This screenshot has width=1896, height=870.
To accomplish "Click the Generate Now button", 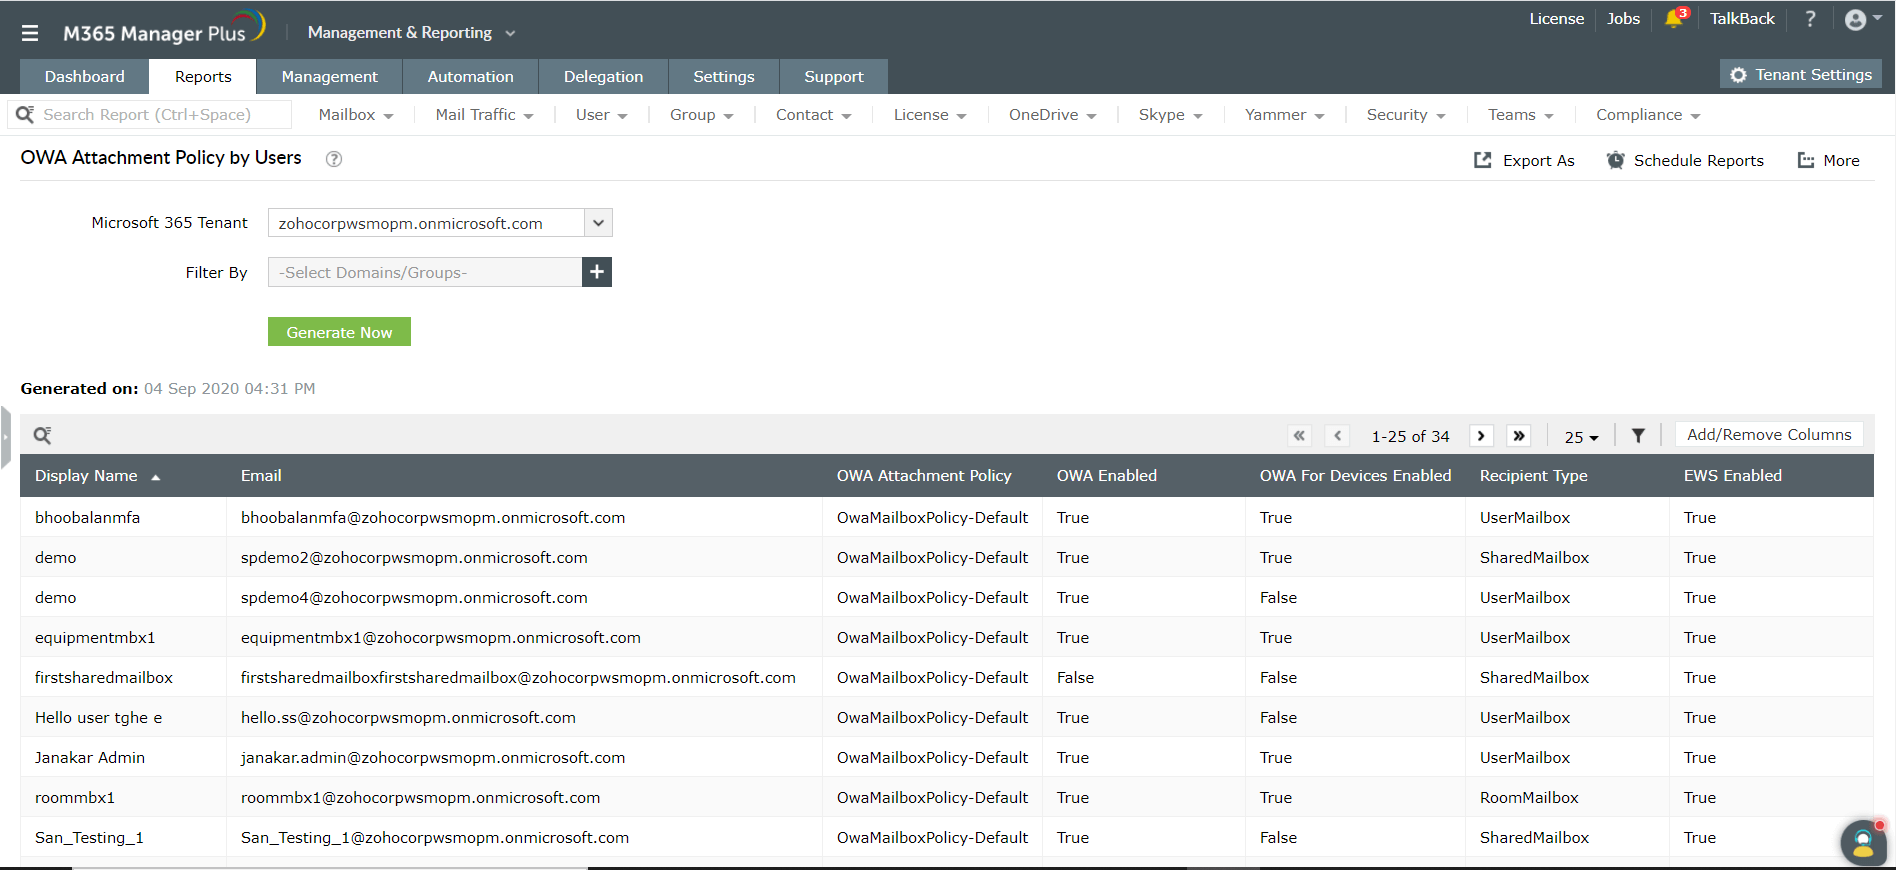I will point(339,332).
